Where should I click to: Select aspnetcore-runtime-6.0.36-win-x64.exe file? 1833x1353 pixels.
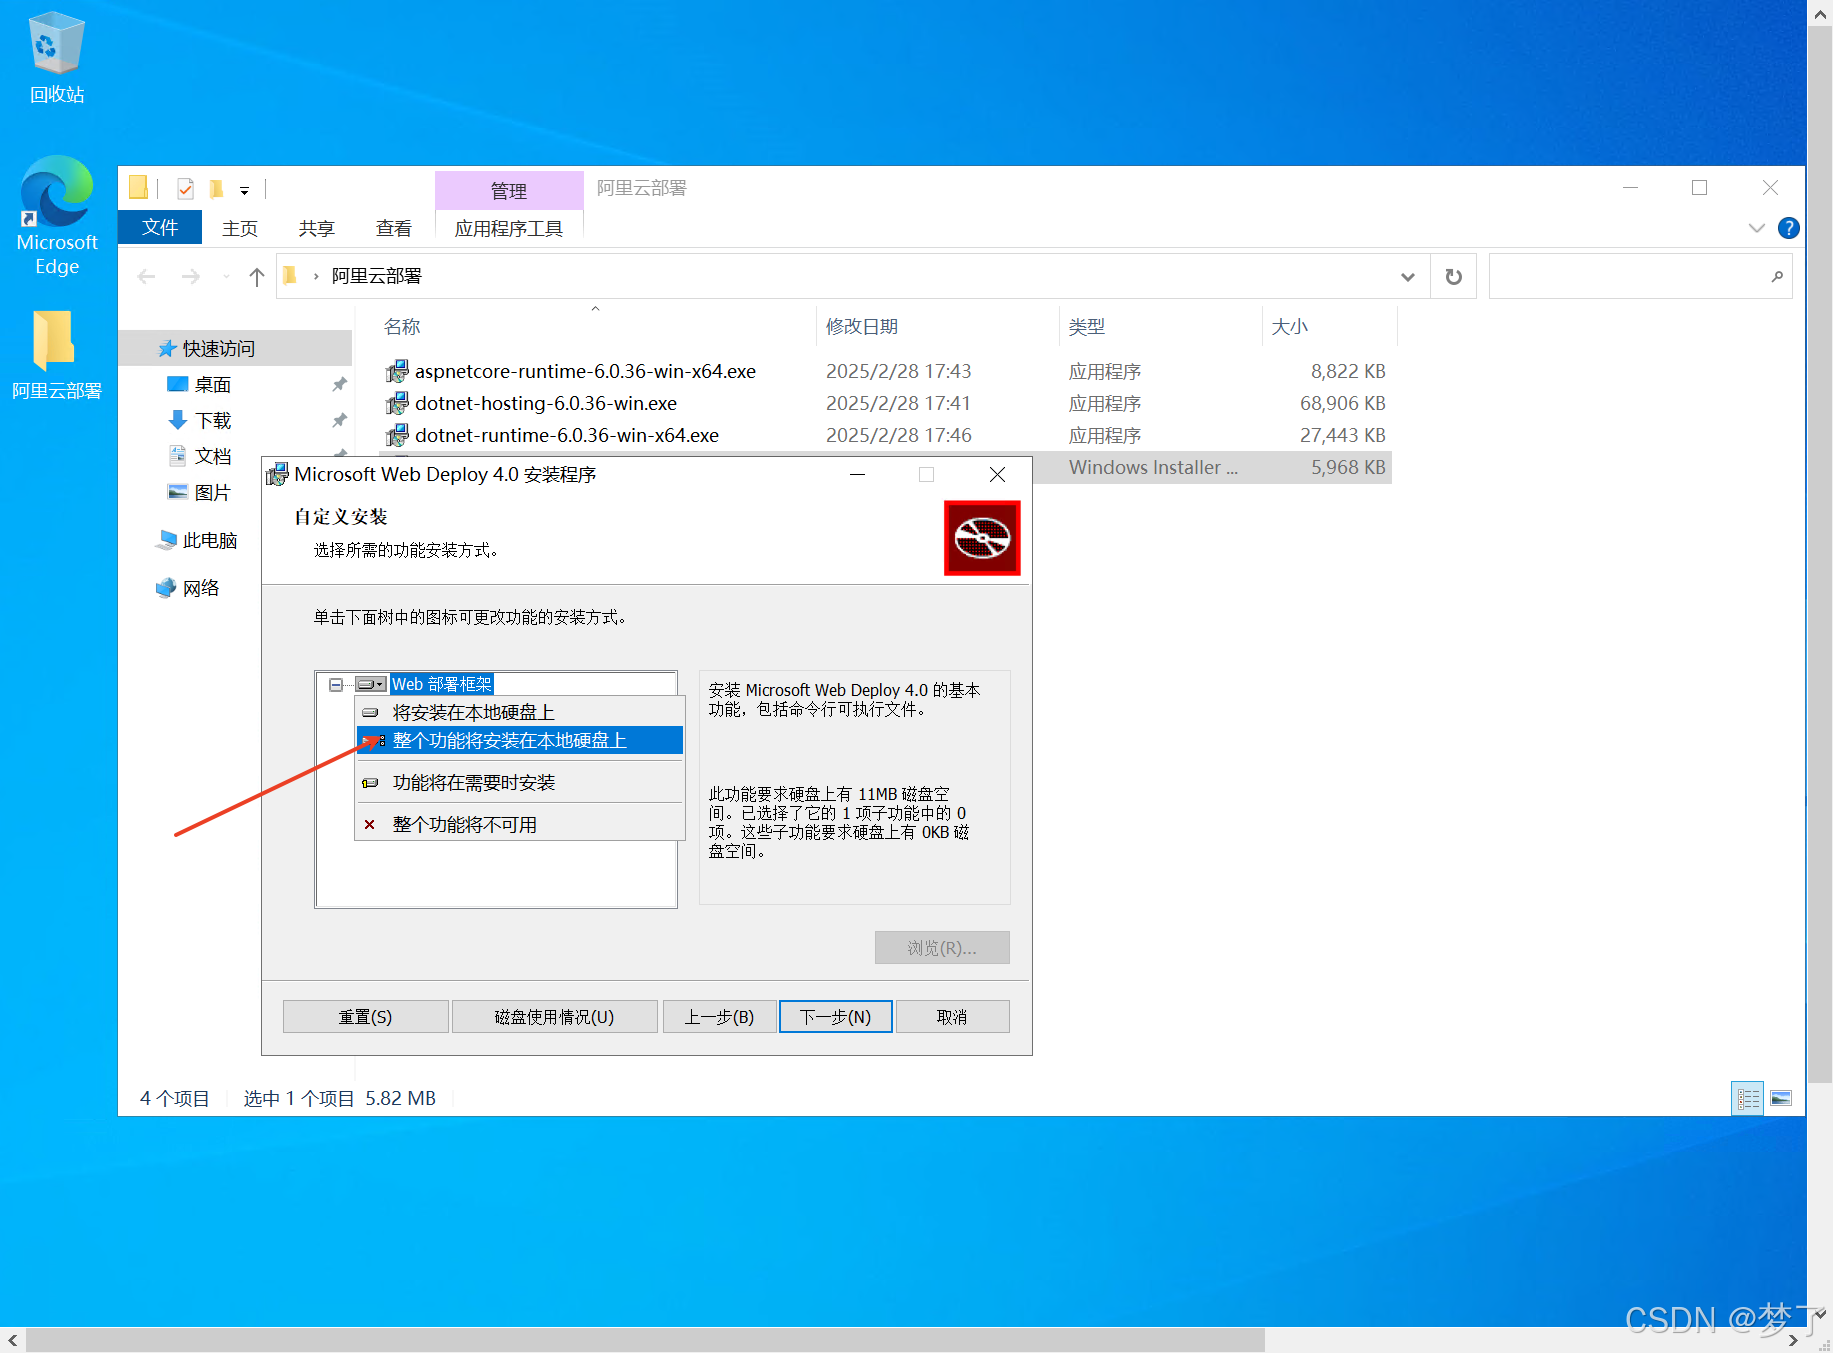pyautogui.click(x=585, y=371)
